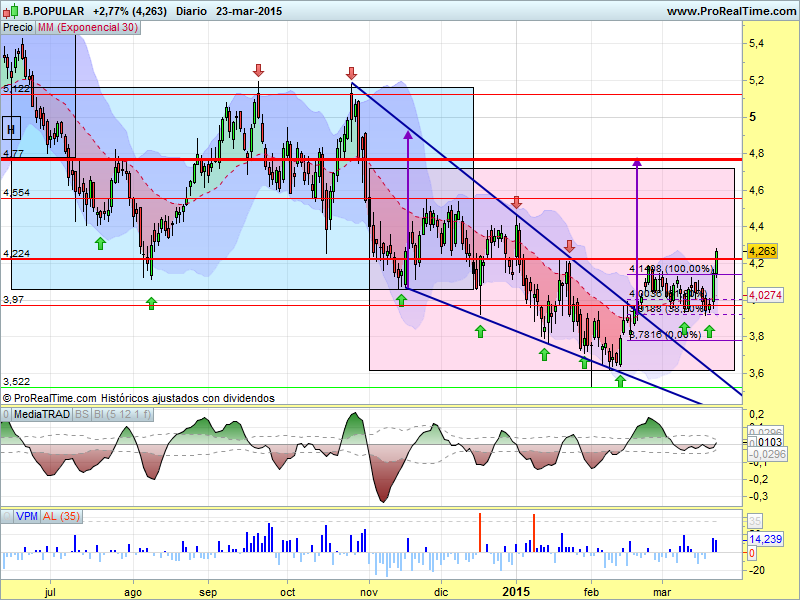This screenshot has height=600, width=800.
Task: Select the 4,224 horizontal line label
Action: point(16,253)
